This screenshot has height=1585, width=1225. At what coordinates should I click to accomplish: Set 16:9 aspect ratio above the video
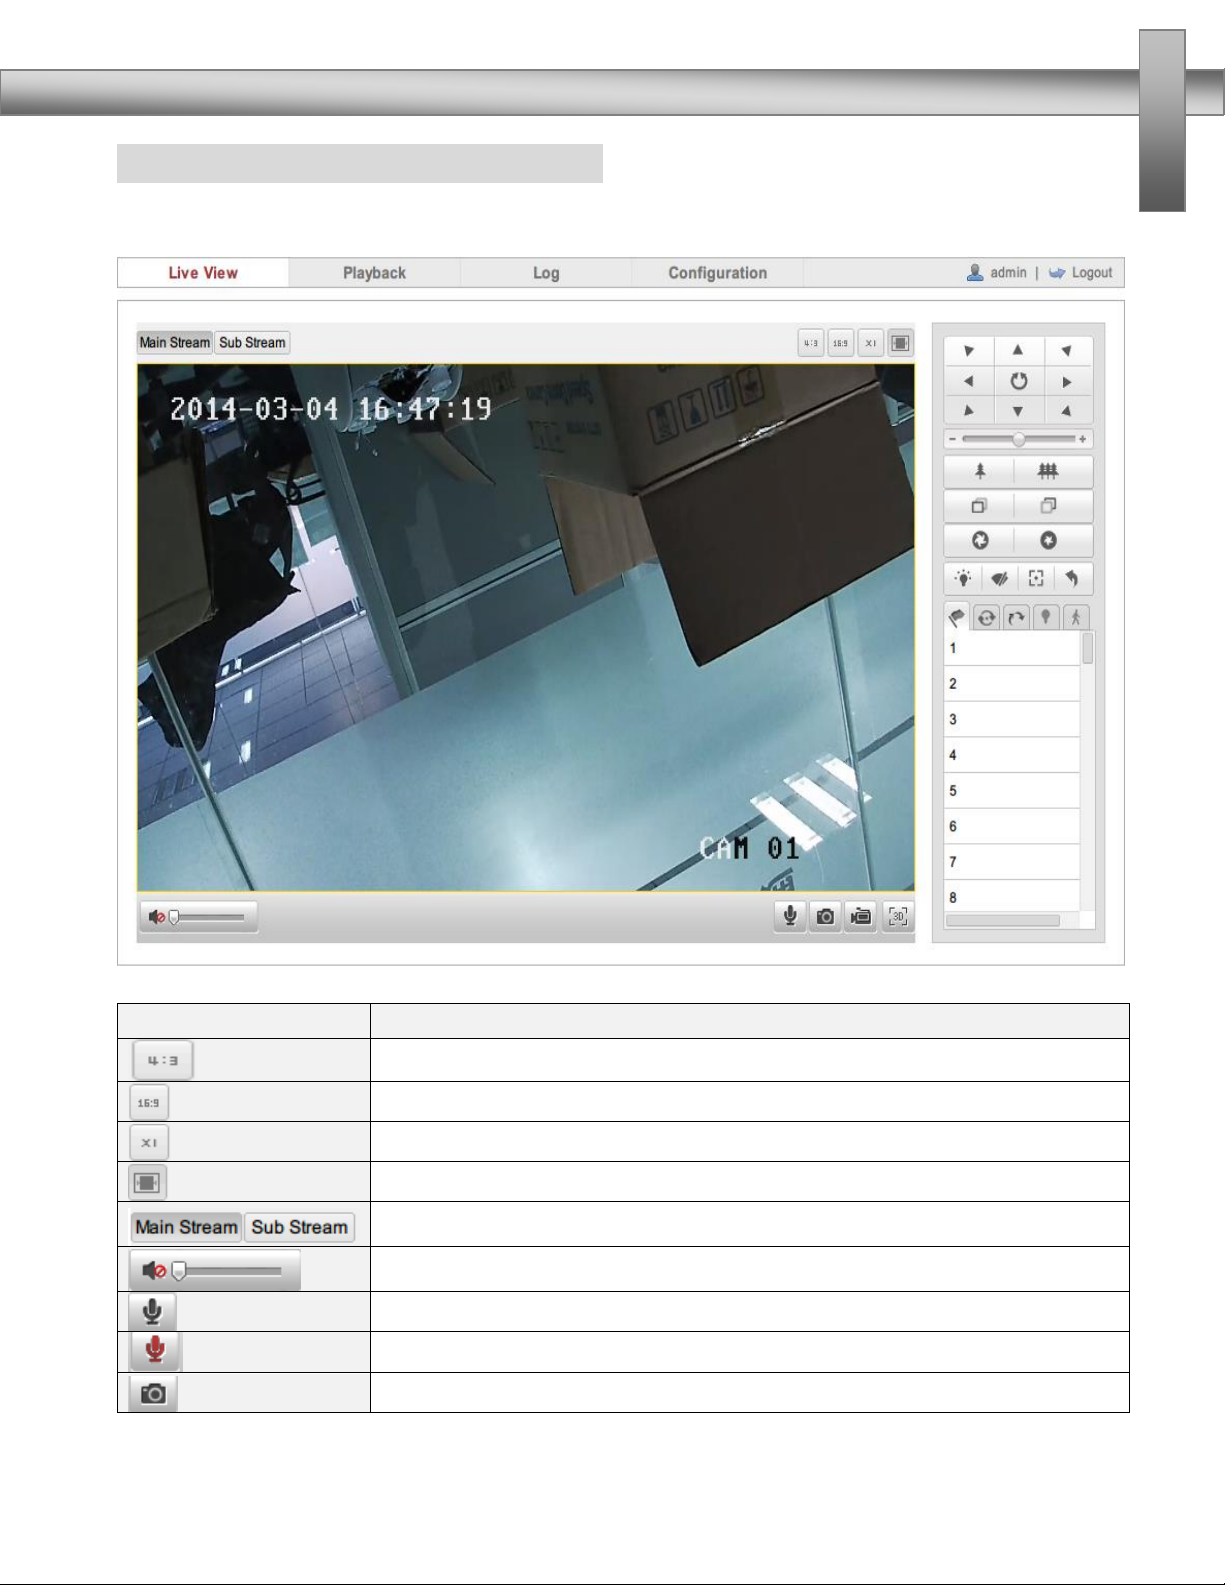click(x=841, y=343)
